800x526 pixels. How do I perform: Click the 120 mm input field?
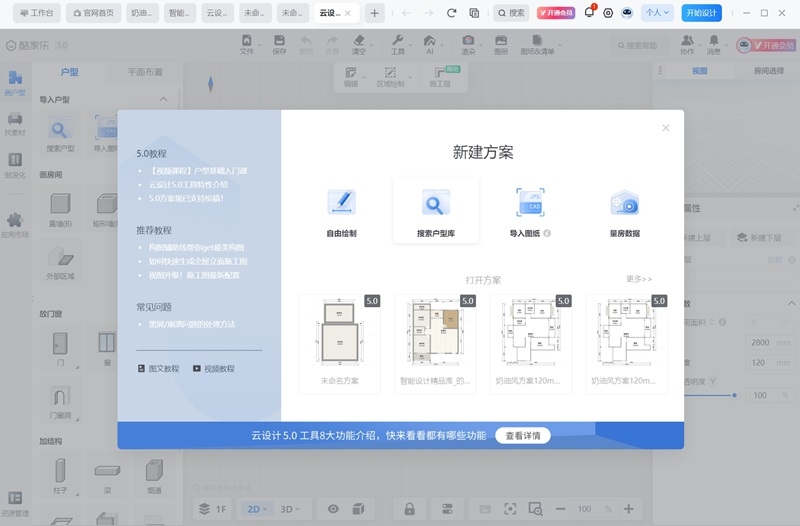point(769,362)
